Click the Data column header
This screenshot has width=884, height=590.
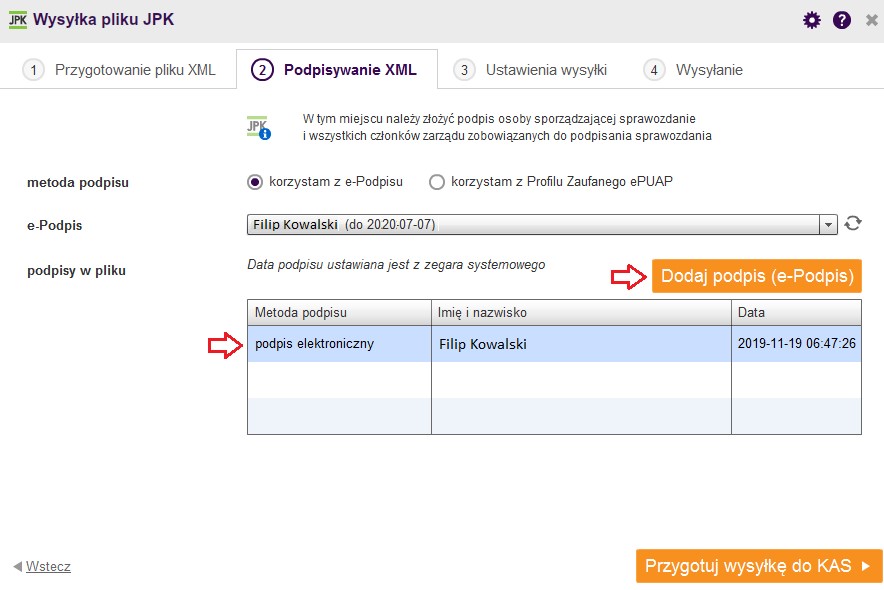[x=796, y=313]
